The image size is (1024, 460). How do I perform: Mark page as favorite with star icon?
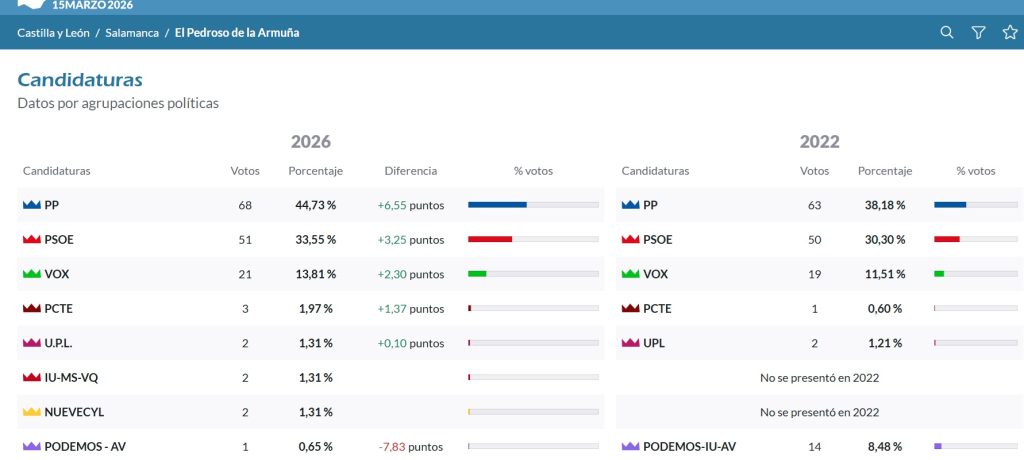1010,33
